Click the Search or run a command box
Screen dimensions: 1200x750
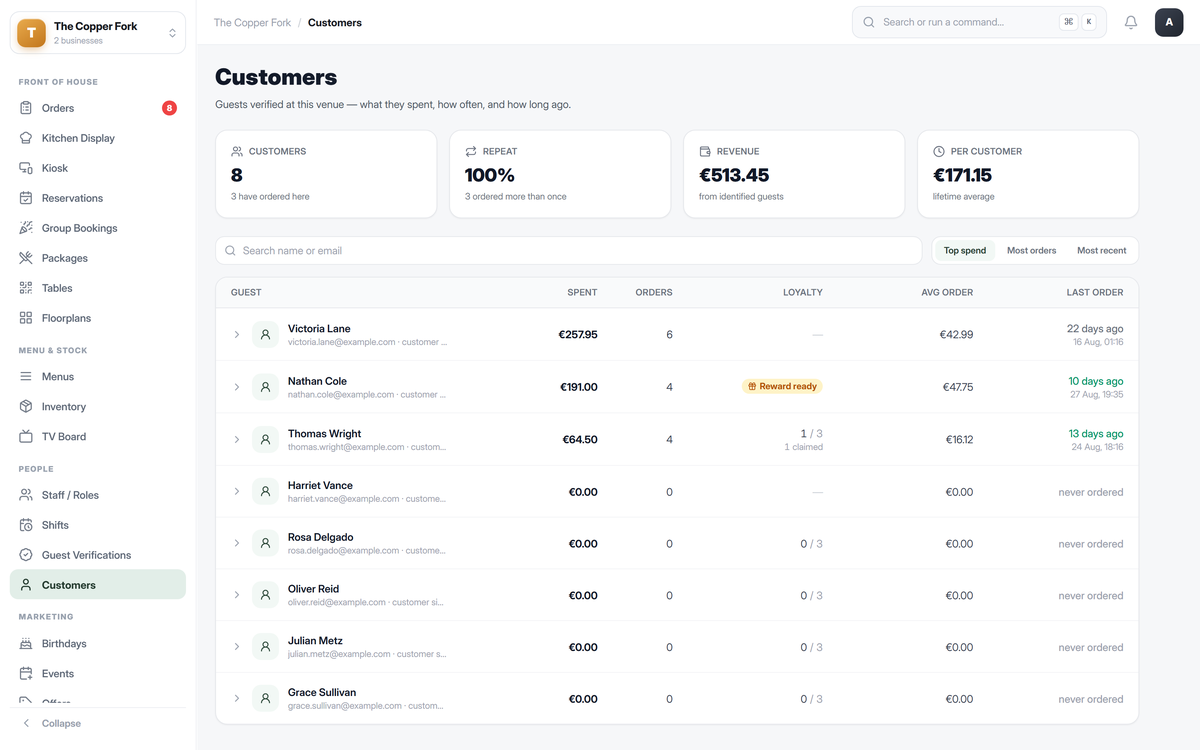pyautogui.click(x=979, y=22)
